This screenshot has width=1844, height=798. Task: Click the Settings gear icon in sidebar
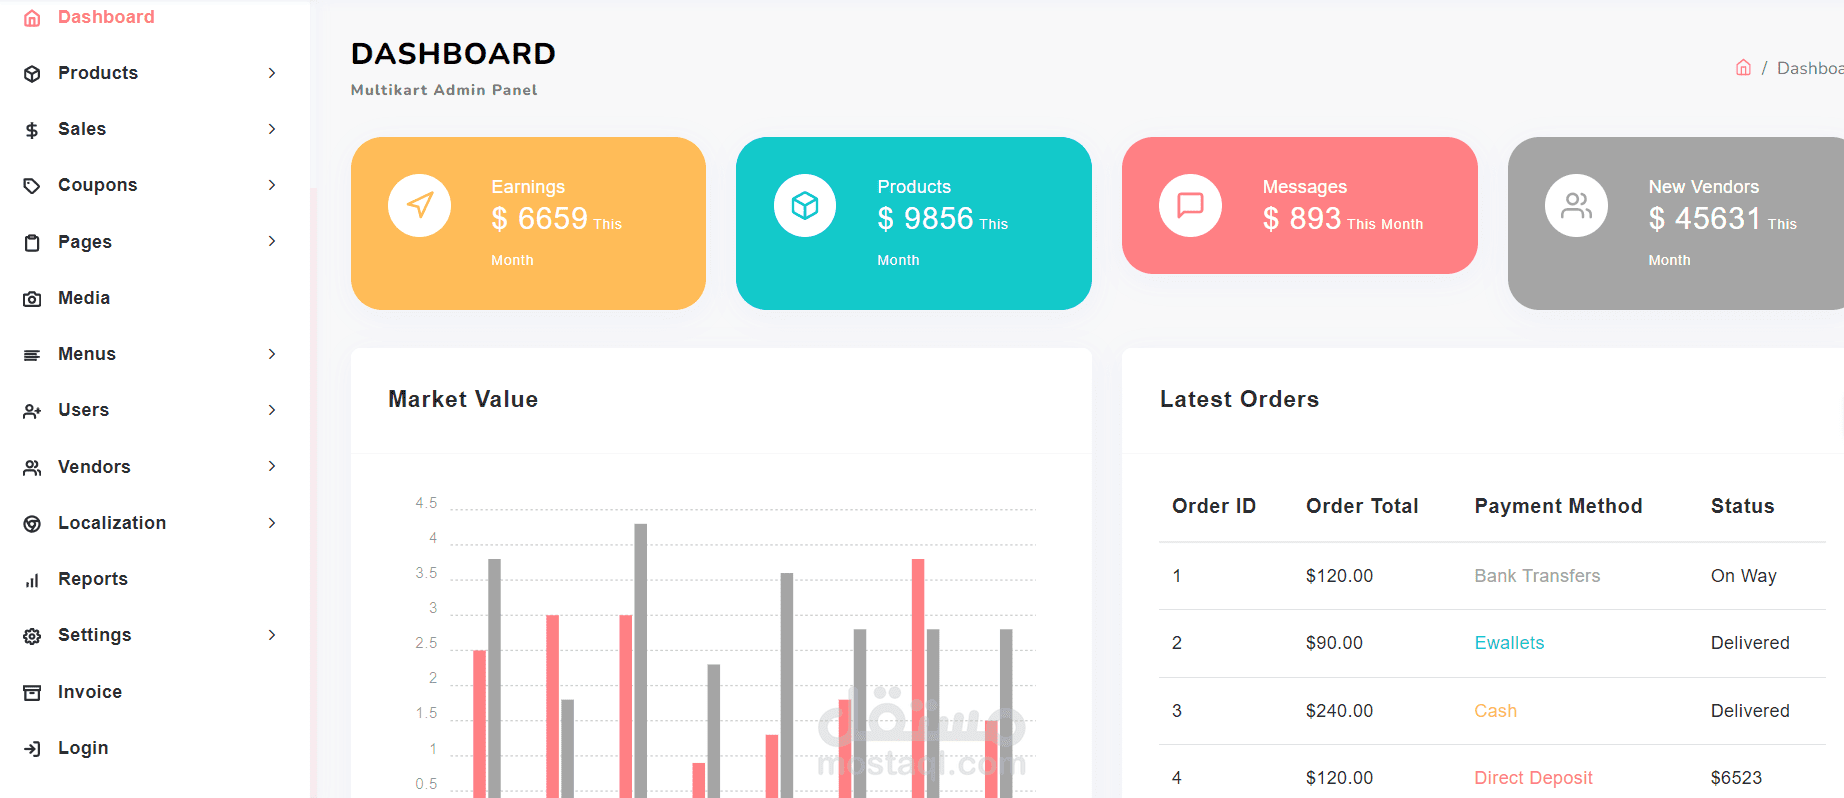[32, 636]
